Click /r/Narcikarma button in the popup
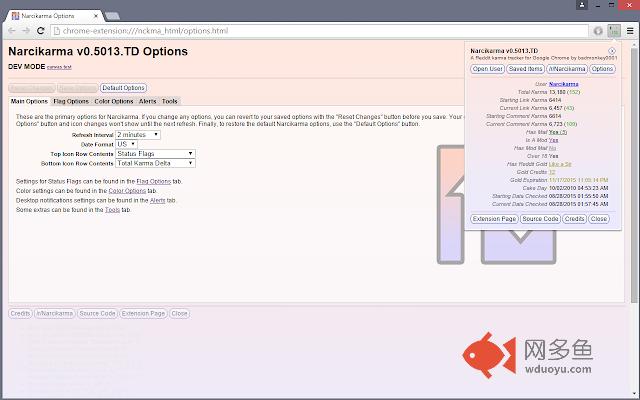Viewport: 640px width, 400px height. tap(567, 69)
